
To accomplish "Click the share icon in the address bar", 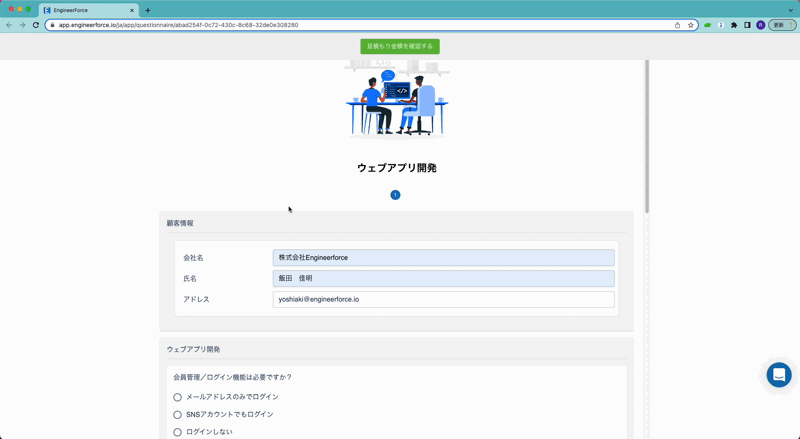I will pos(677,25).
